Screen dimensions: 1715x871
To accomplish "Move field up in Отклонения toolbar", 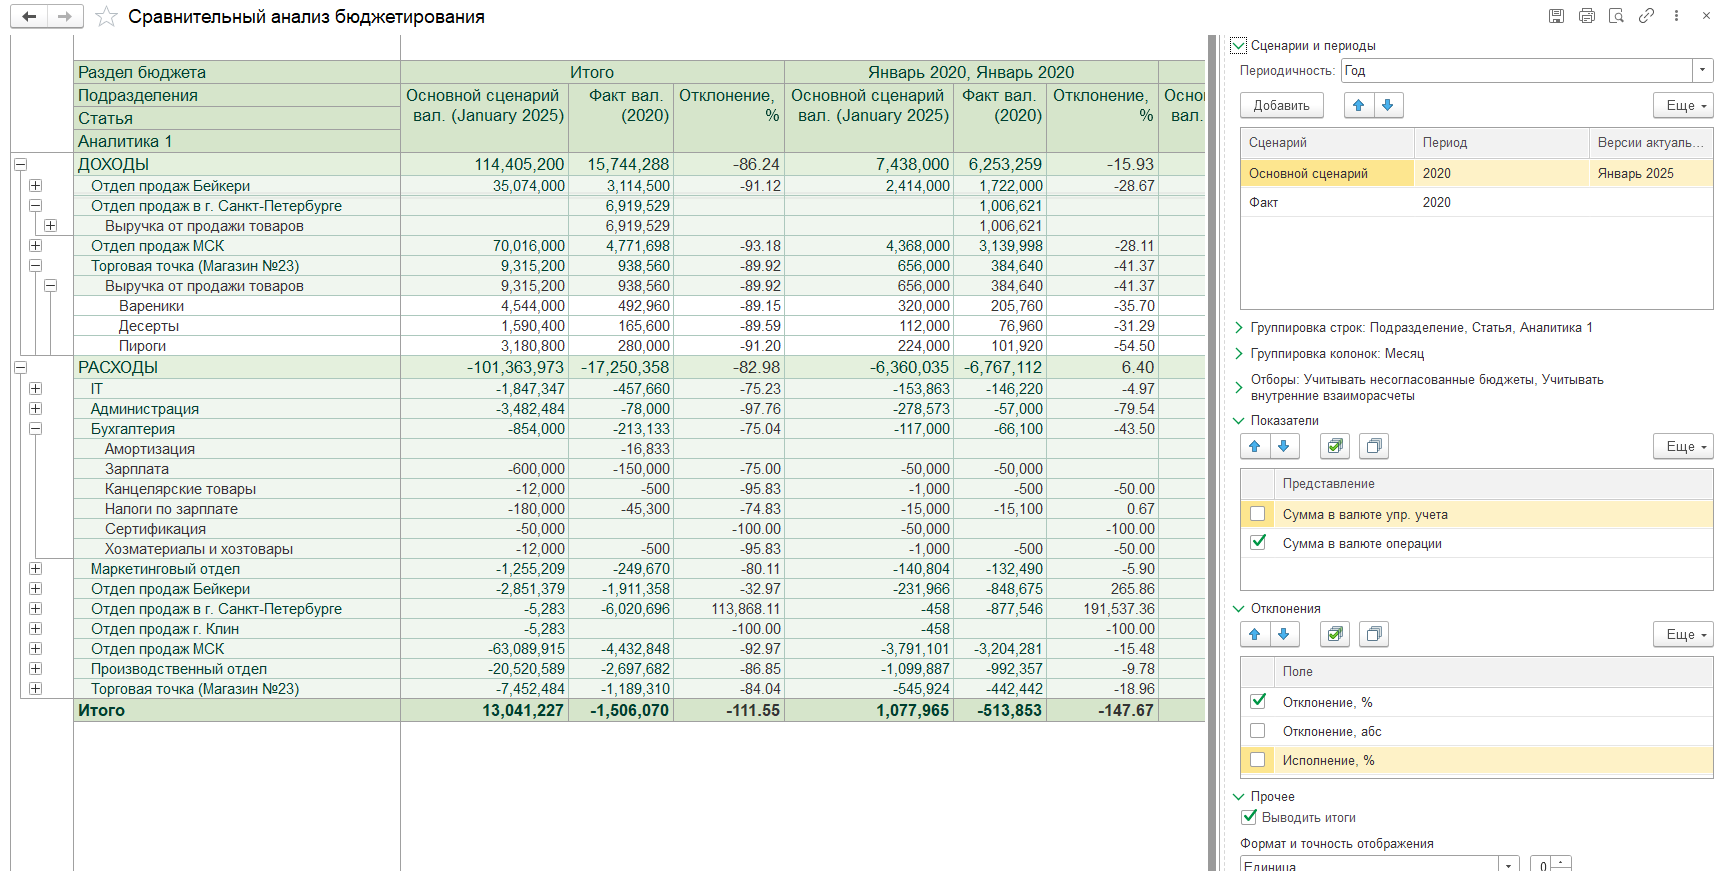I will (1255, 634).
